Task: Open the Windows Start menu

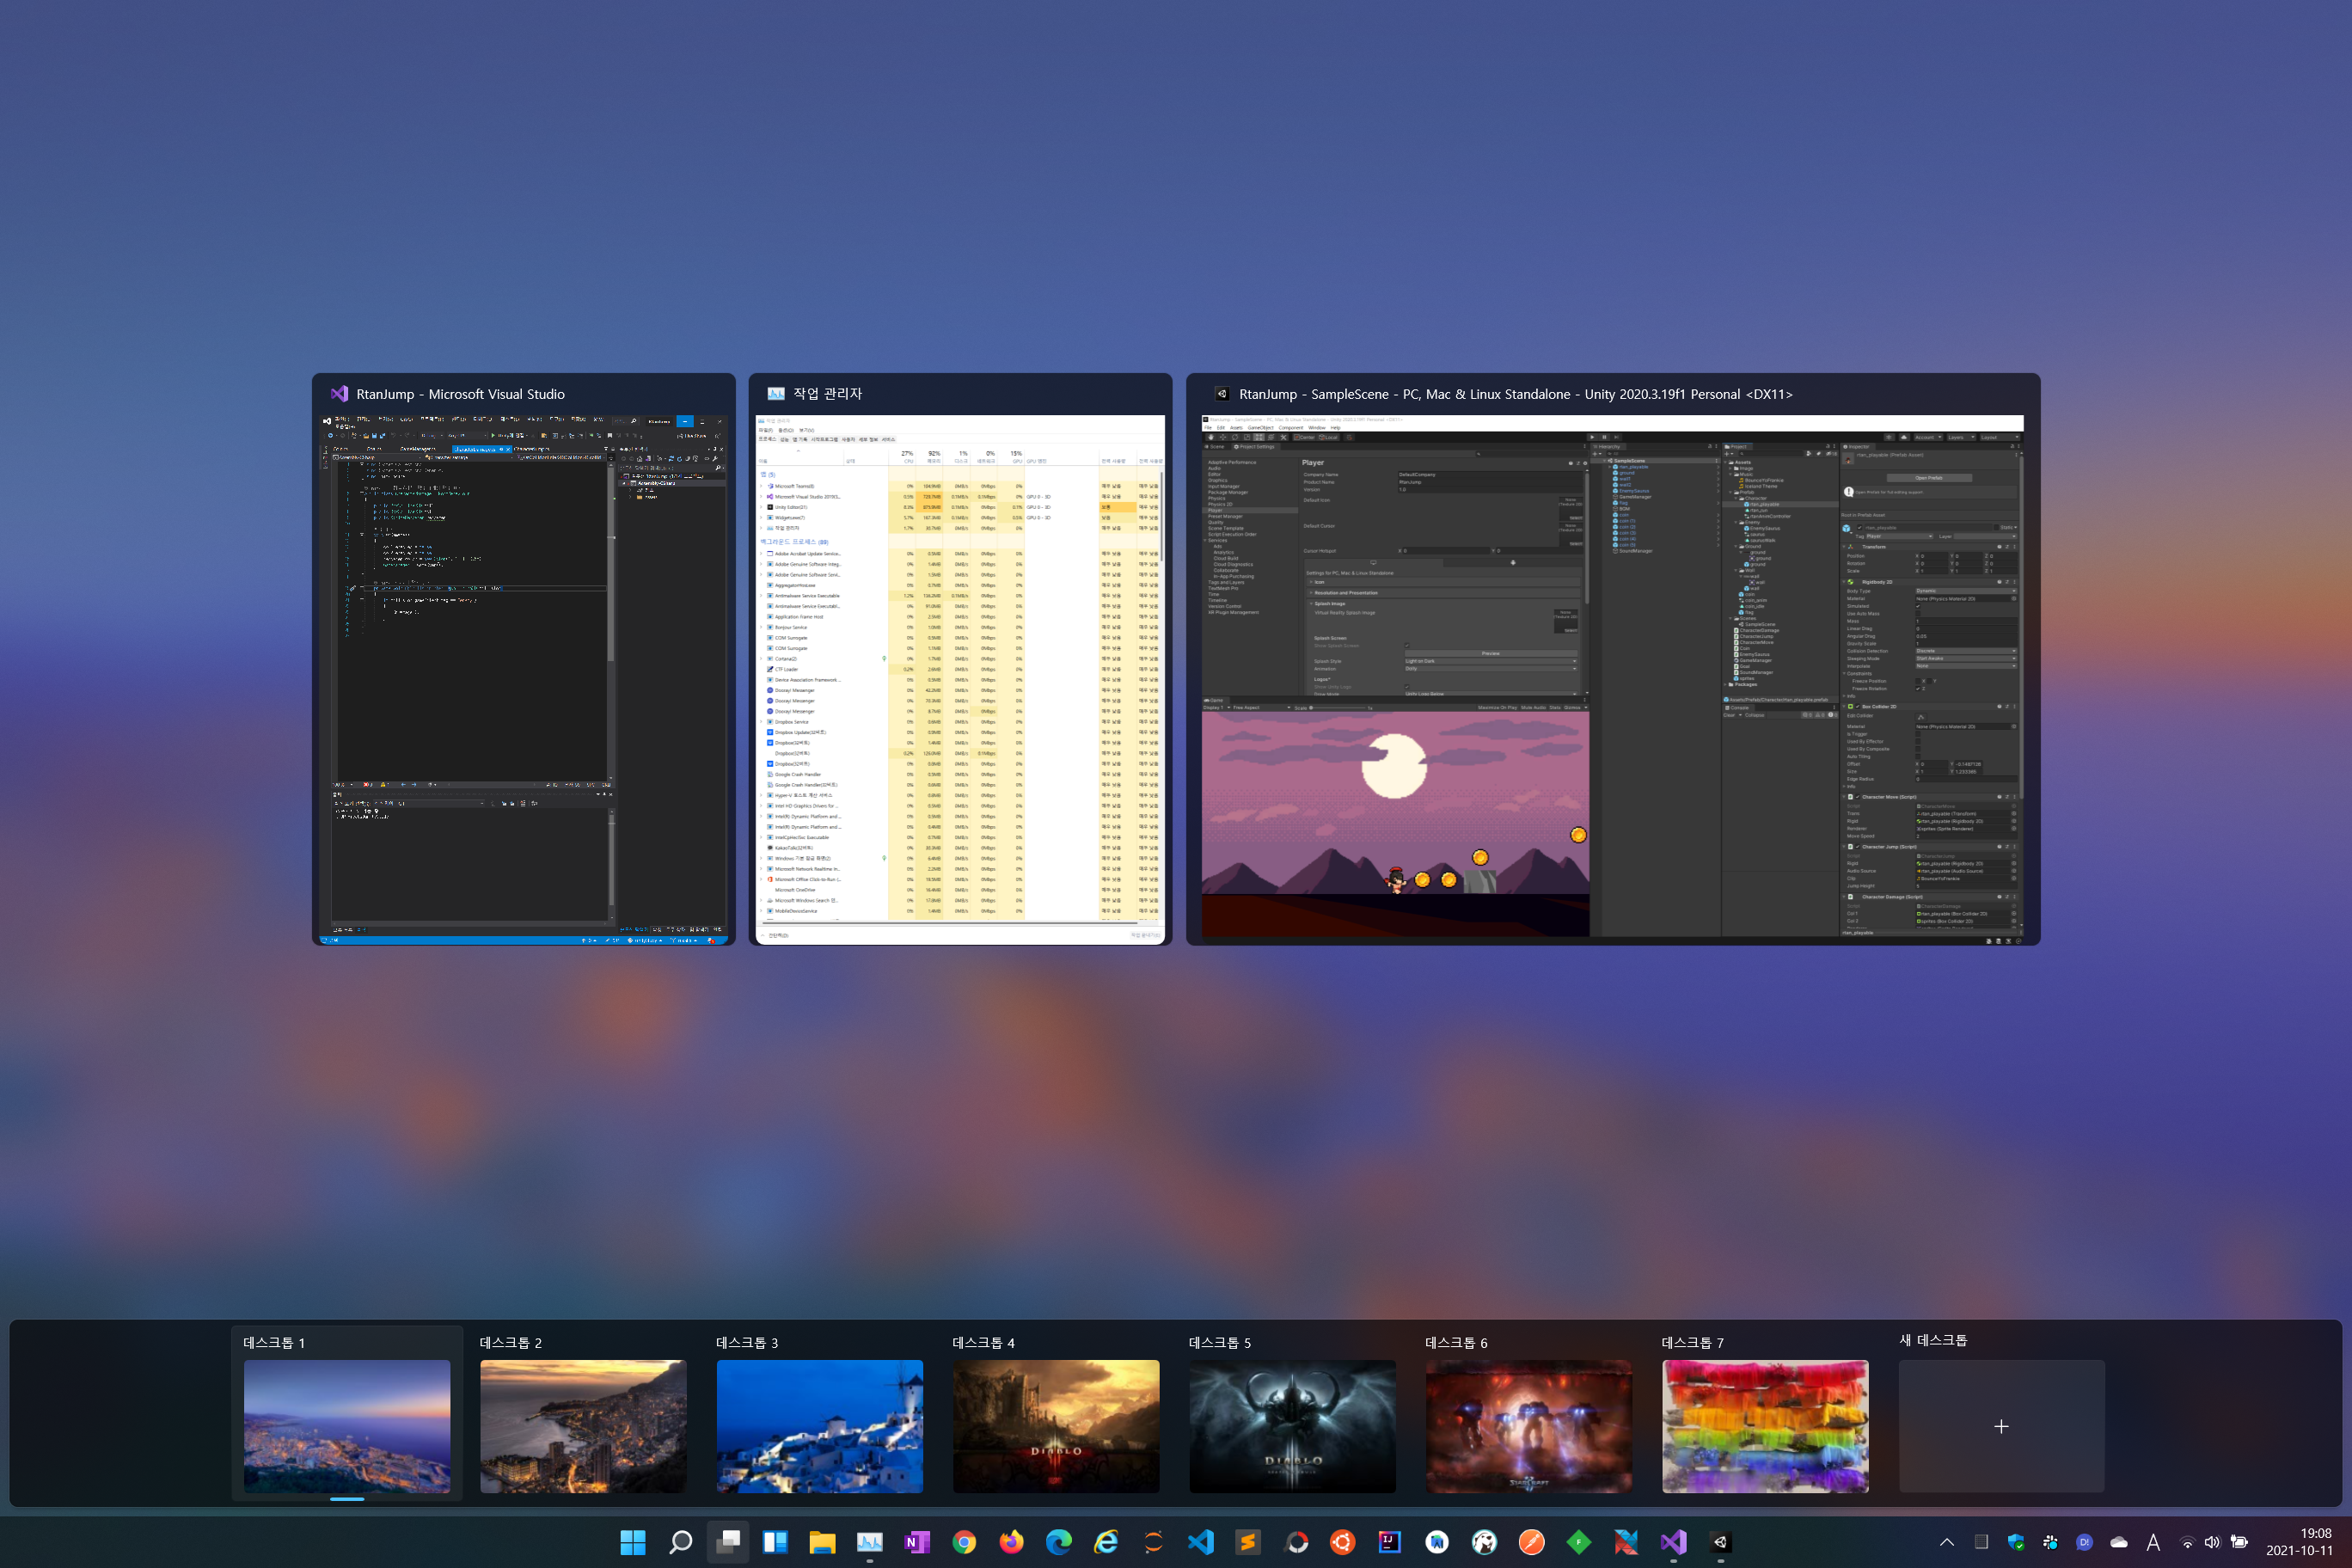Action: [x=632, y=1542]
